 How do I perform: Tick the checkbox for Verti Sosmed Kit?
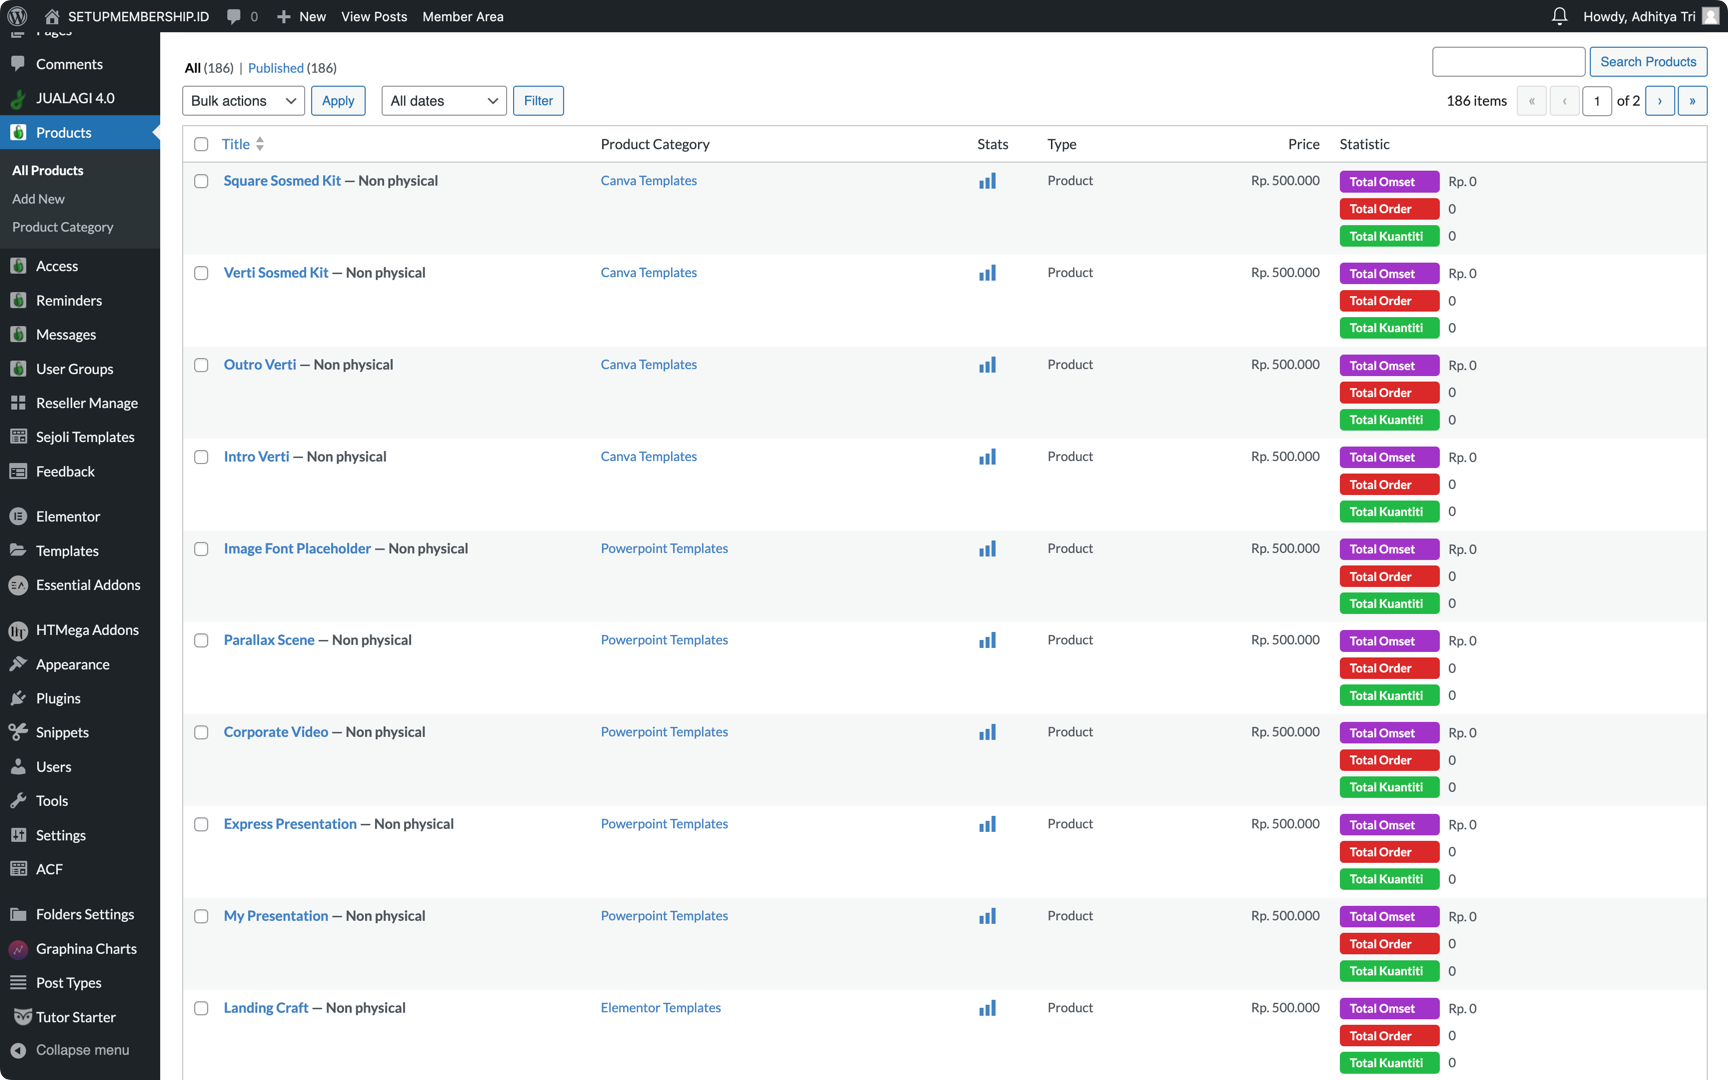click(201, 273)
